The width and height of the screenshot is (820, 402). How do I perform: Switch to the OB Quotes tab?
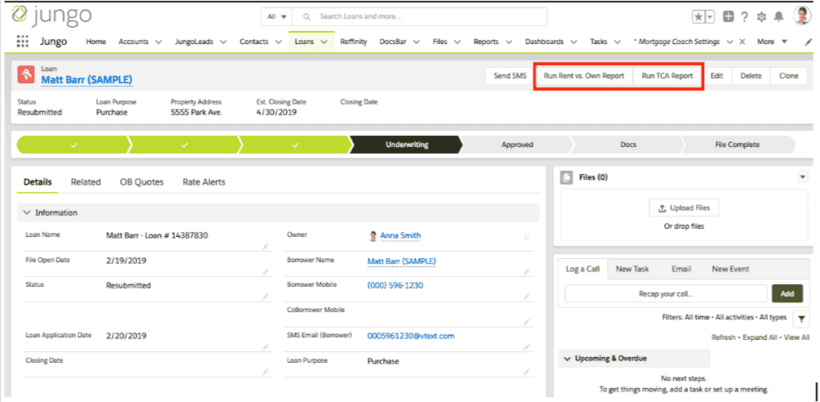coord(141,182)
